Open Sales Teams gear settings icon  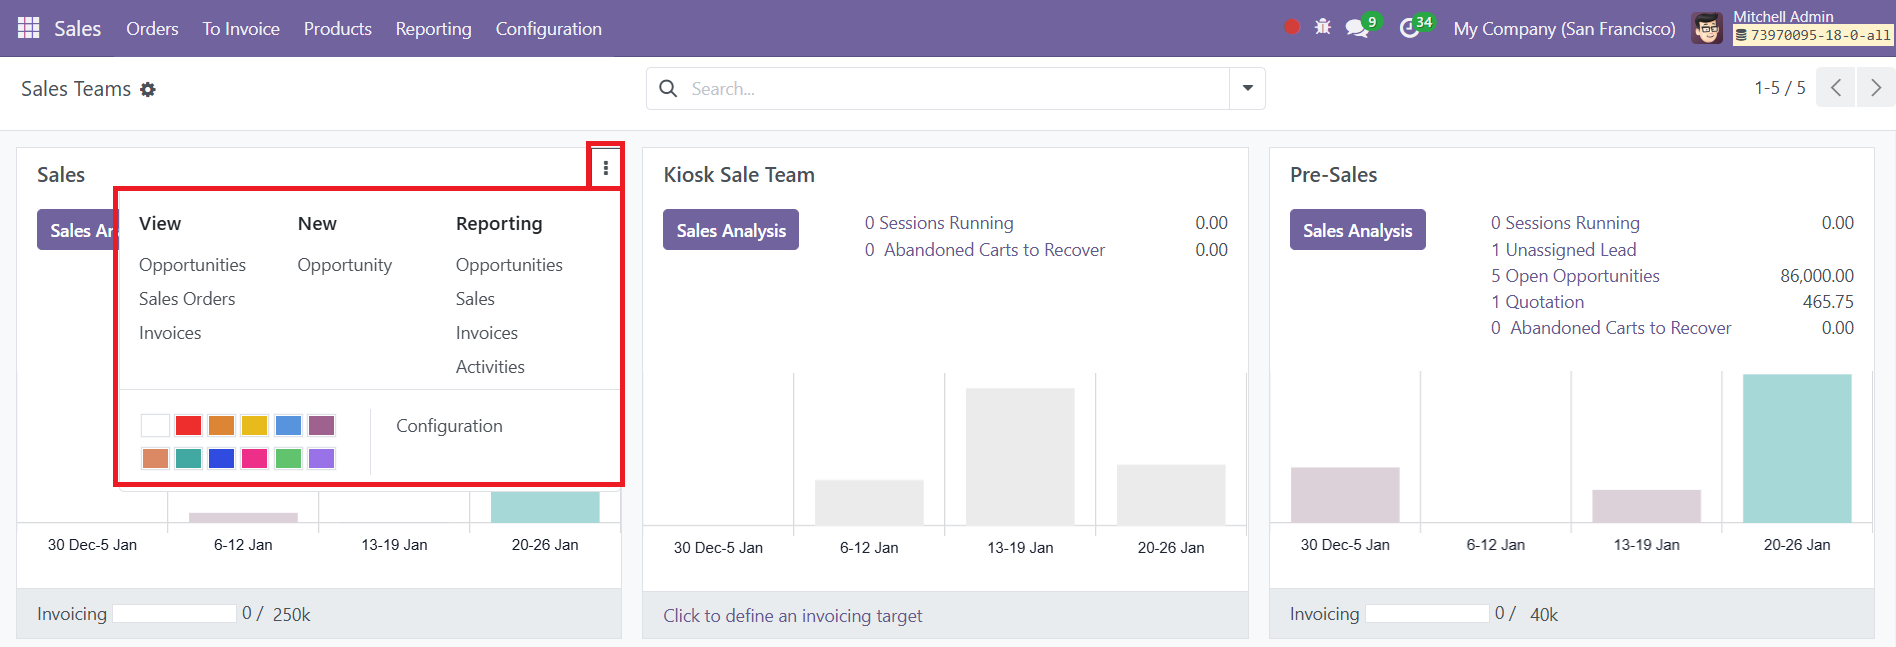148,90
